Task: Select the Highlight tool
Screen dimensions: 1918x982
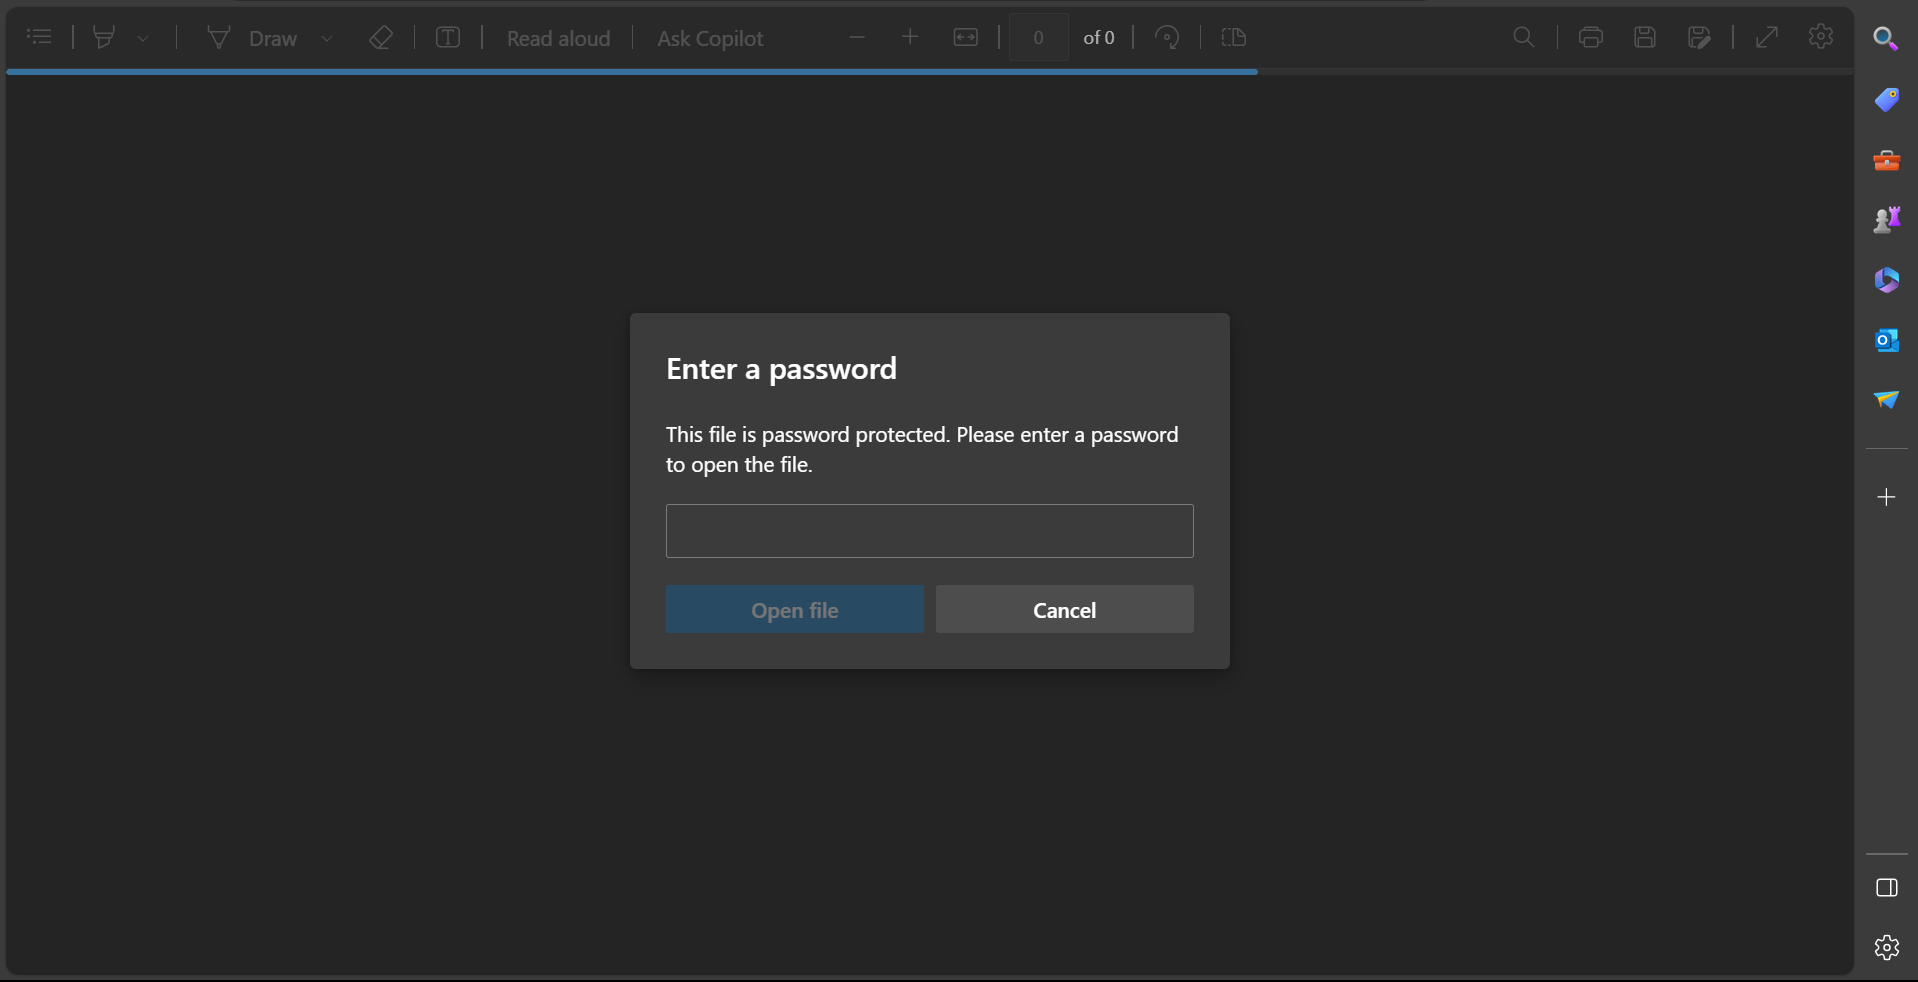Action: tap(104, 38)
